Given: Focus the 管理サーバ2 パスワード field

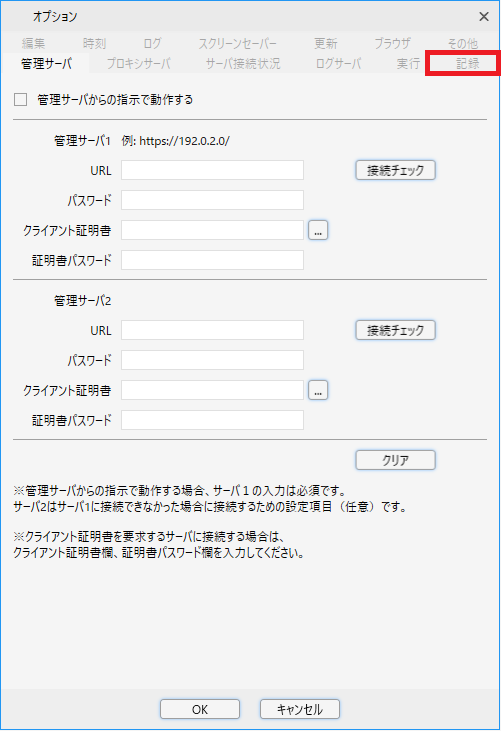Looking at the screenshot, I should pos(213,360).
